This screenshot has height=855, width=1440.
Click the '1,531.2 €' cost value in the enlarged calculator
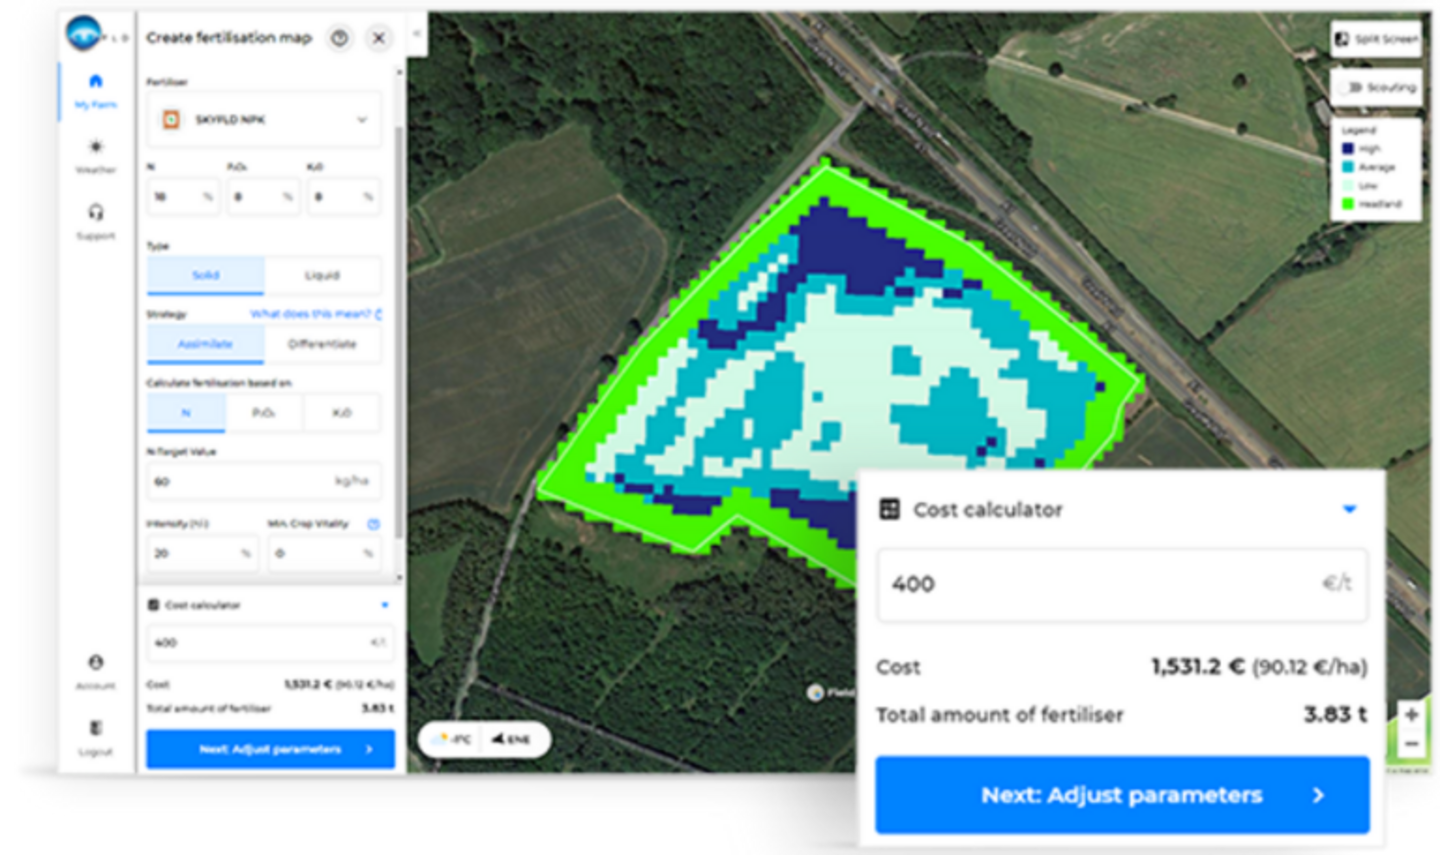1197,666
